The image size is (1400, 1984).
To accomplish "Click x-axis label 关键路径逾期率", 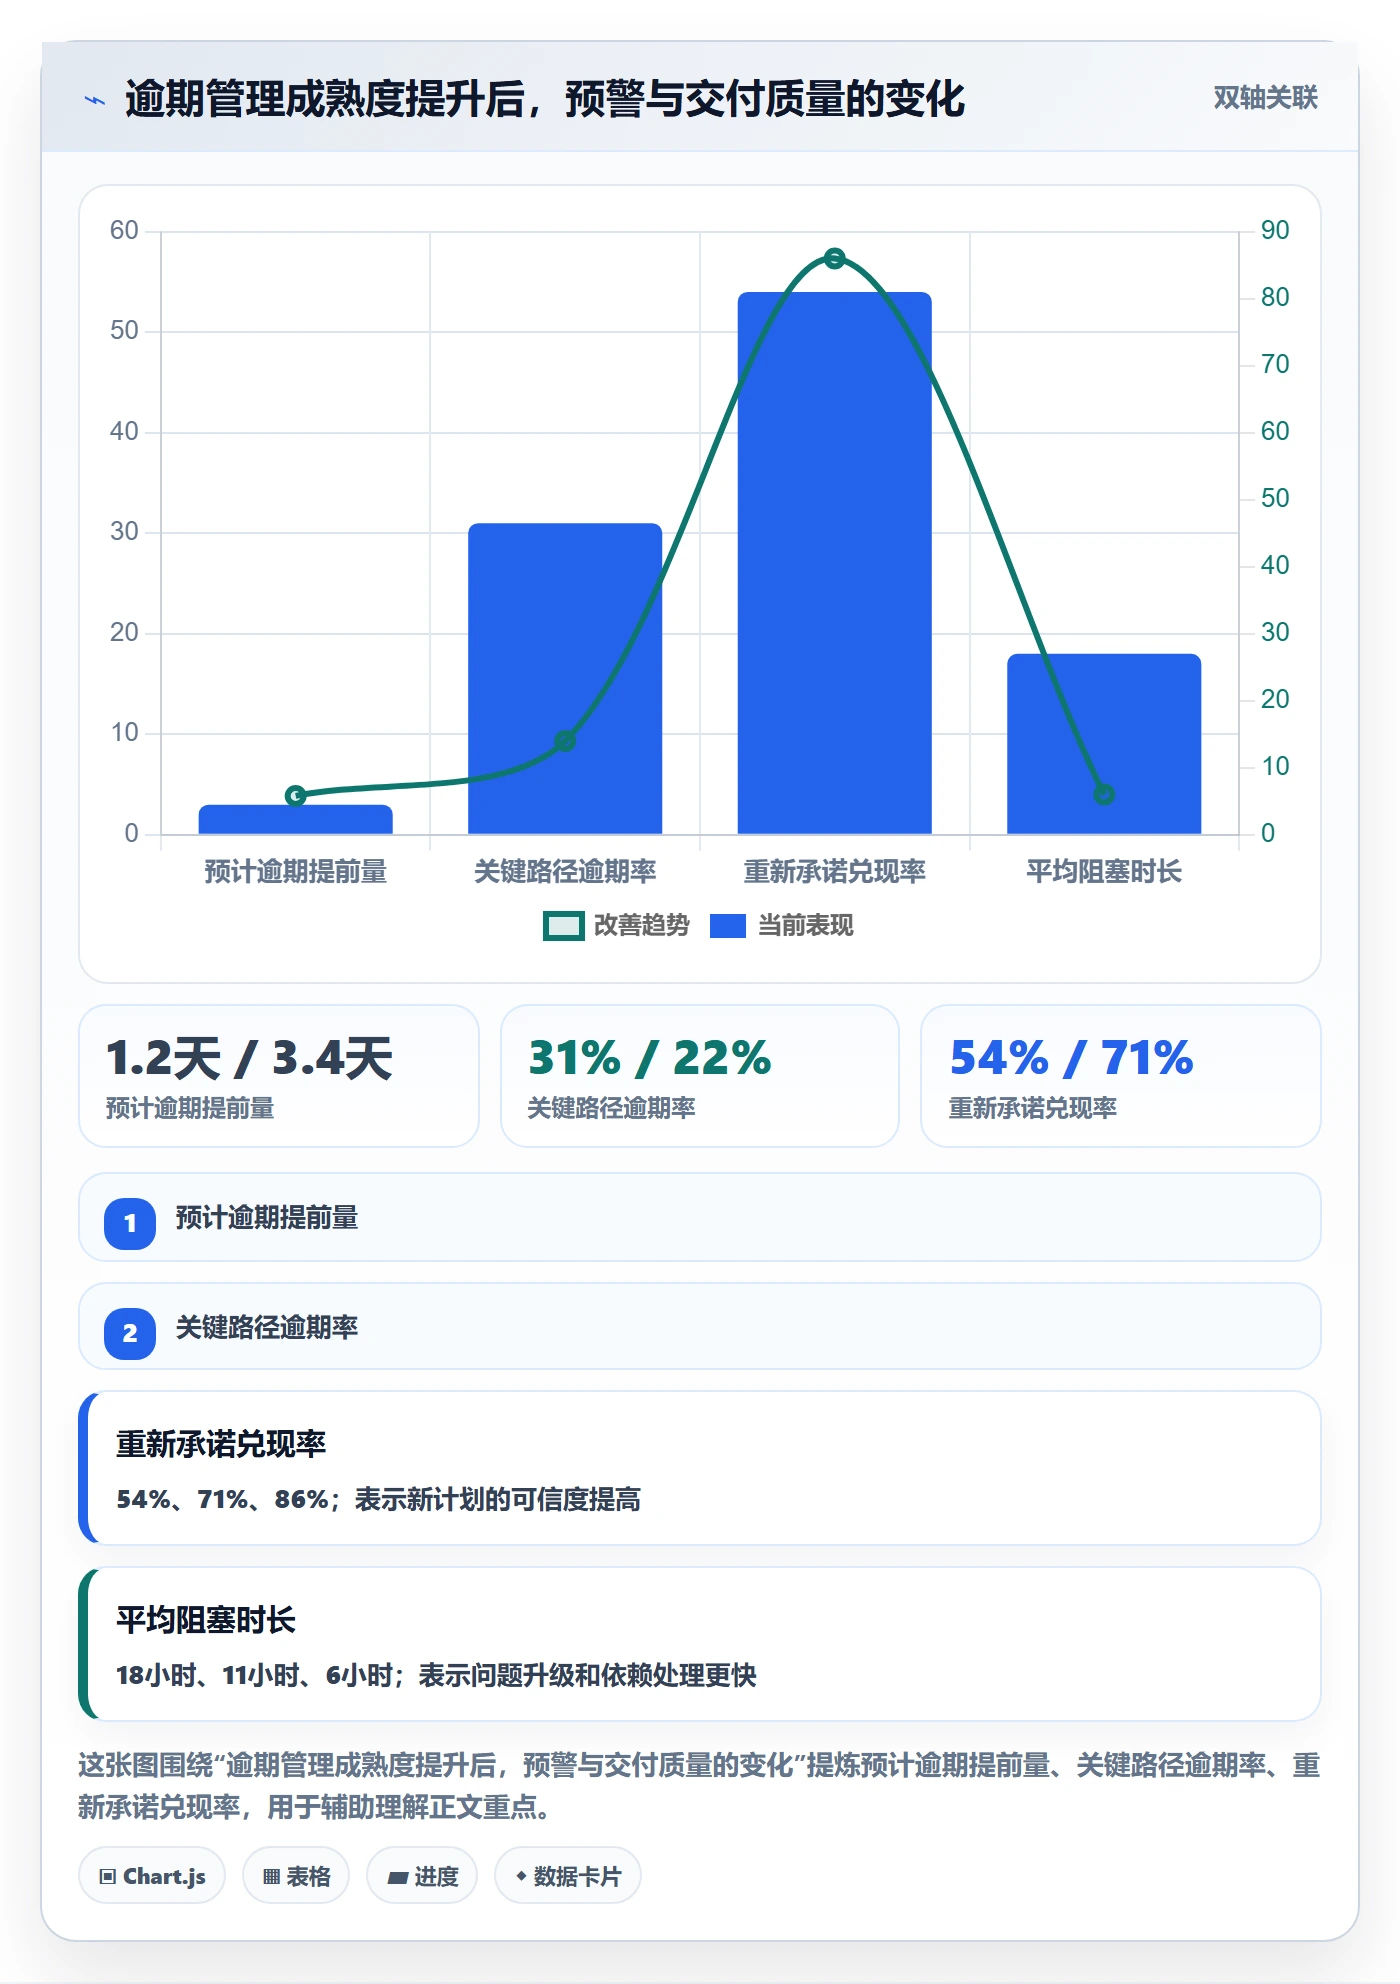I will [x=565, y=872].
